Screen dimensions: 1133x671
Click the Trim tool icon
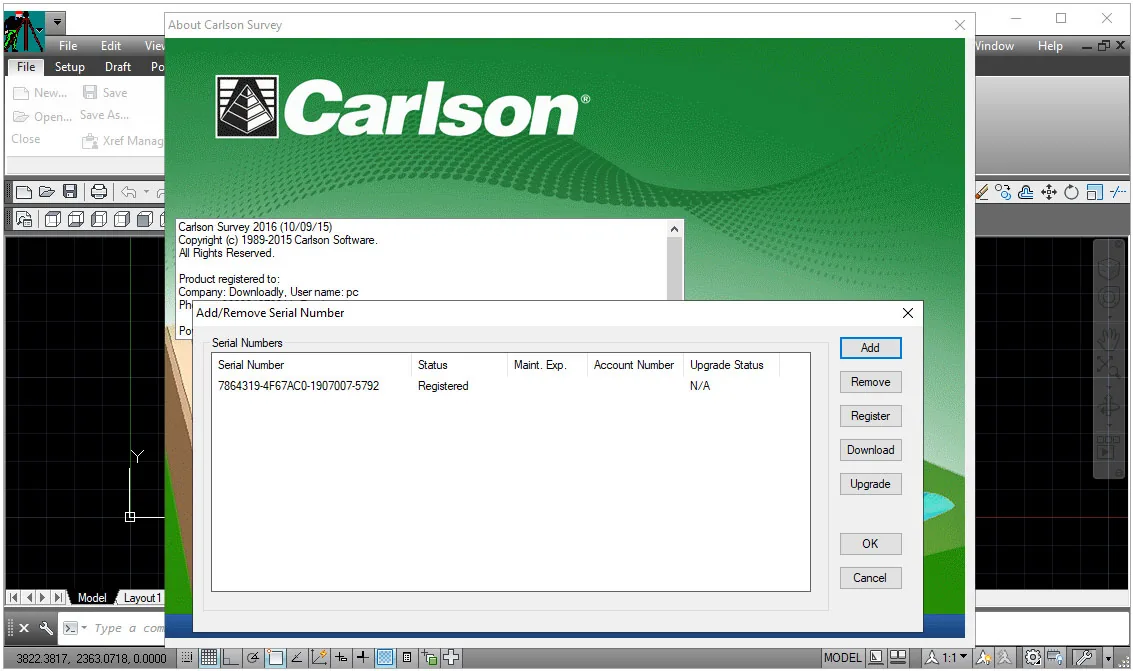1118,192
